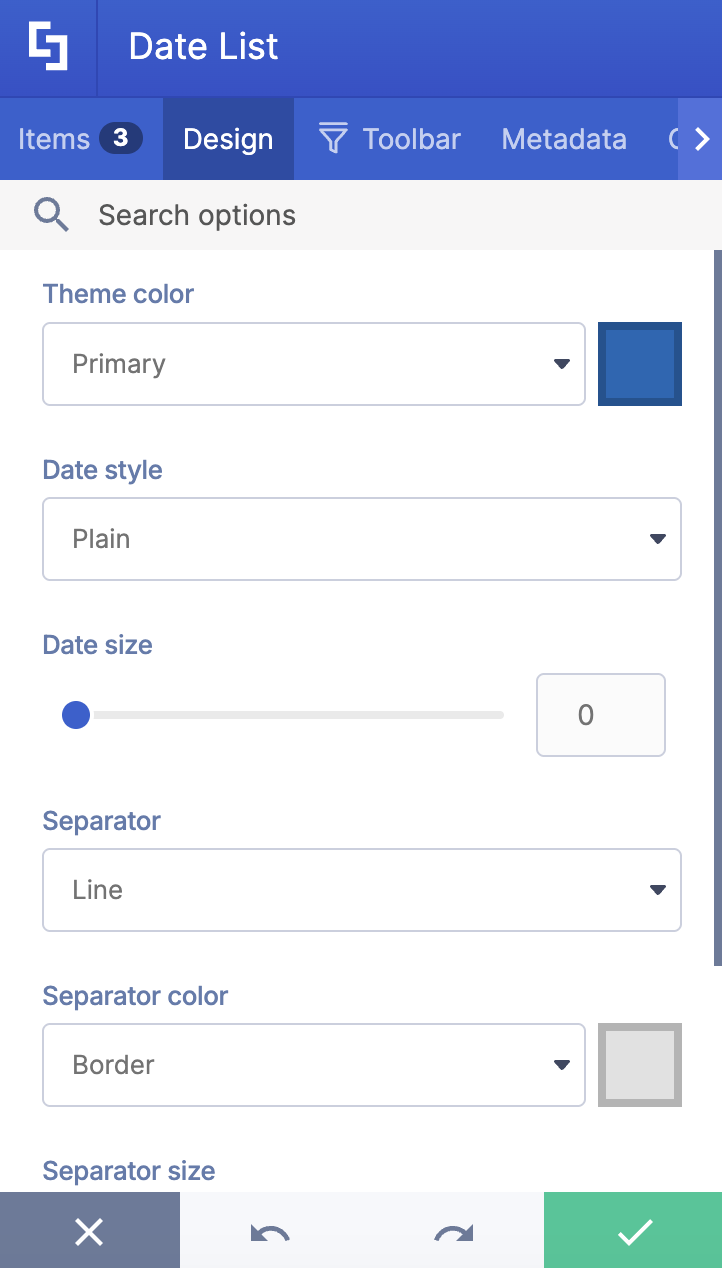Click the gray Separator color swatch

coord(640,1065)
